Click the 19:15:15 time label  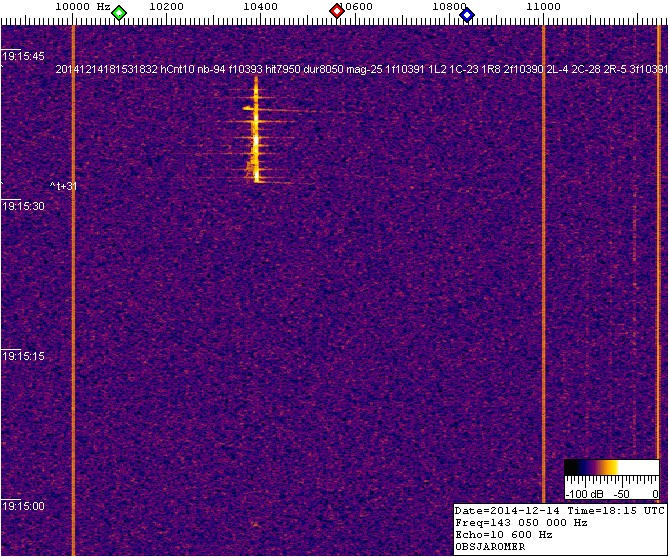click(x=24, y=356)
